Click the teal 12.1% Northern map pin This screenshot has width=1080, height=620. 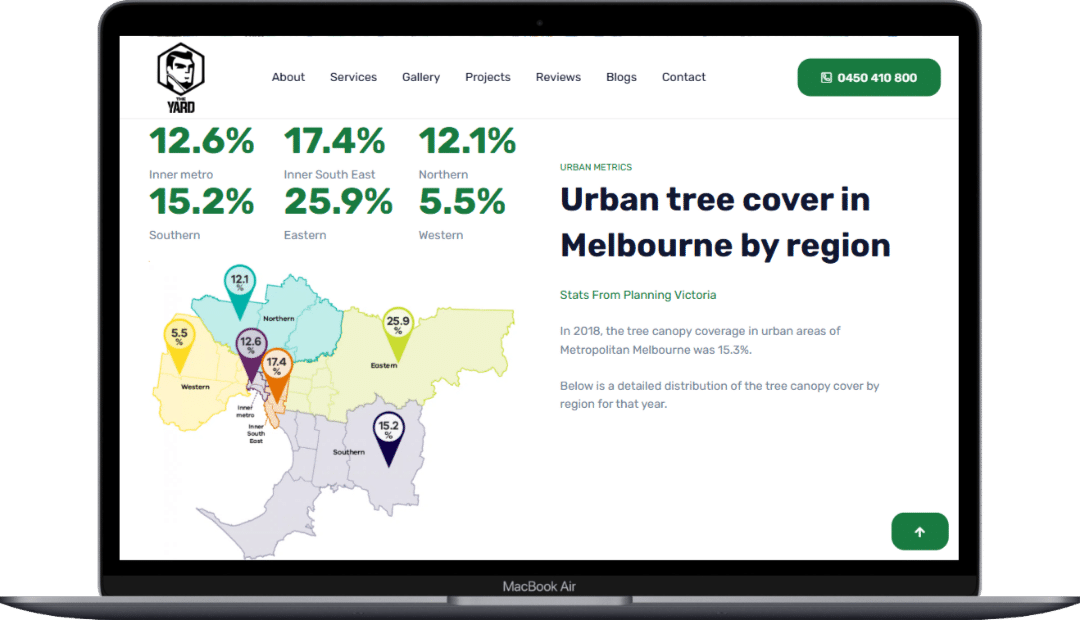(x=240, y=283)
